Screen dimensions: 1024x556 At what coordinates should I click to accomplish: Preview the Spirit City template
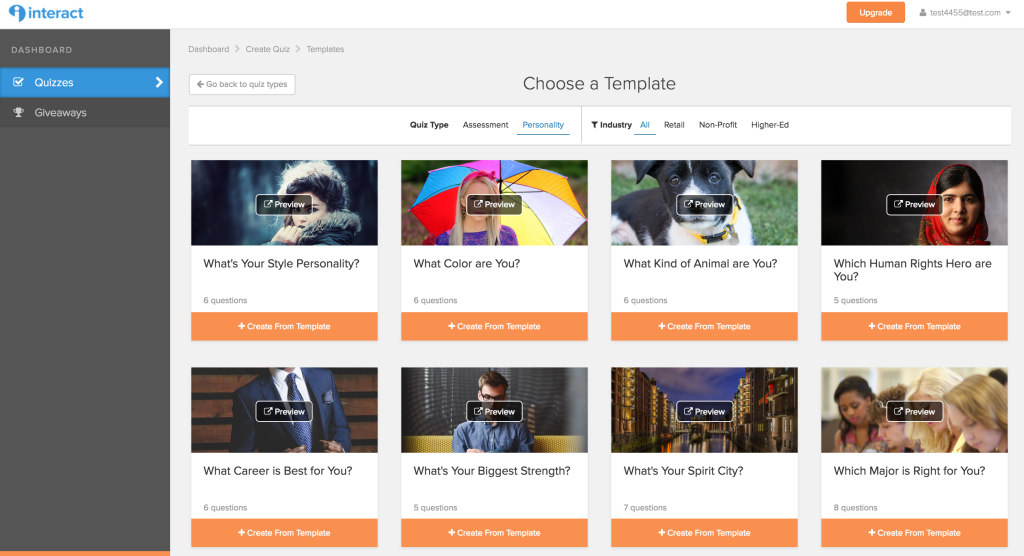(704, 412)
